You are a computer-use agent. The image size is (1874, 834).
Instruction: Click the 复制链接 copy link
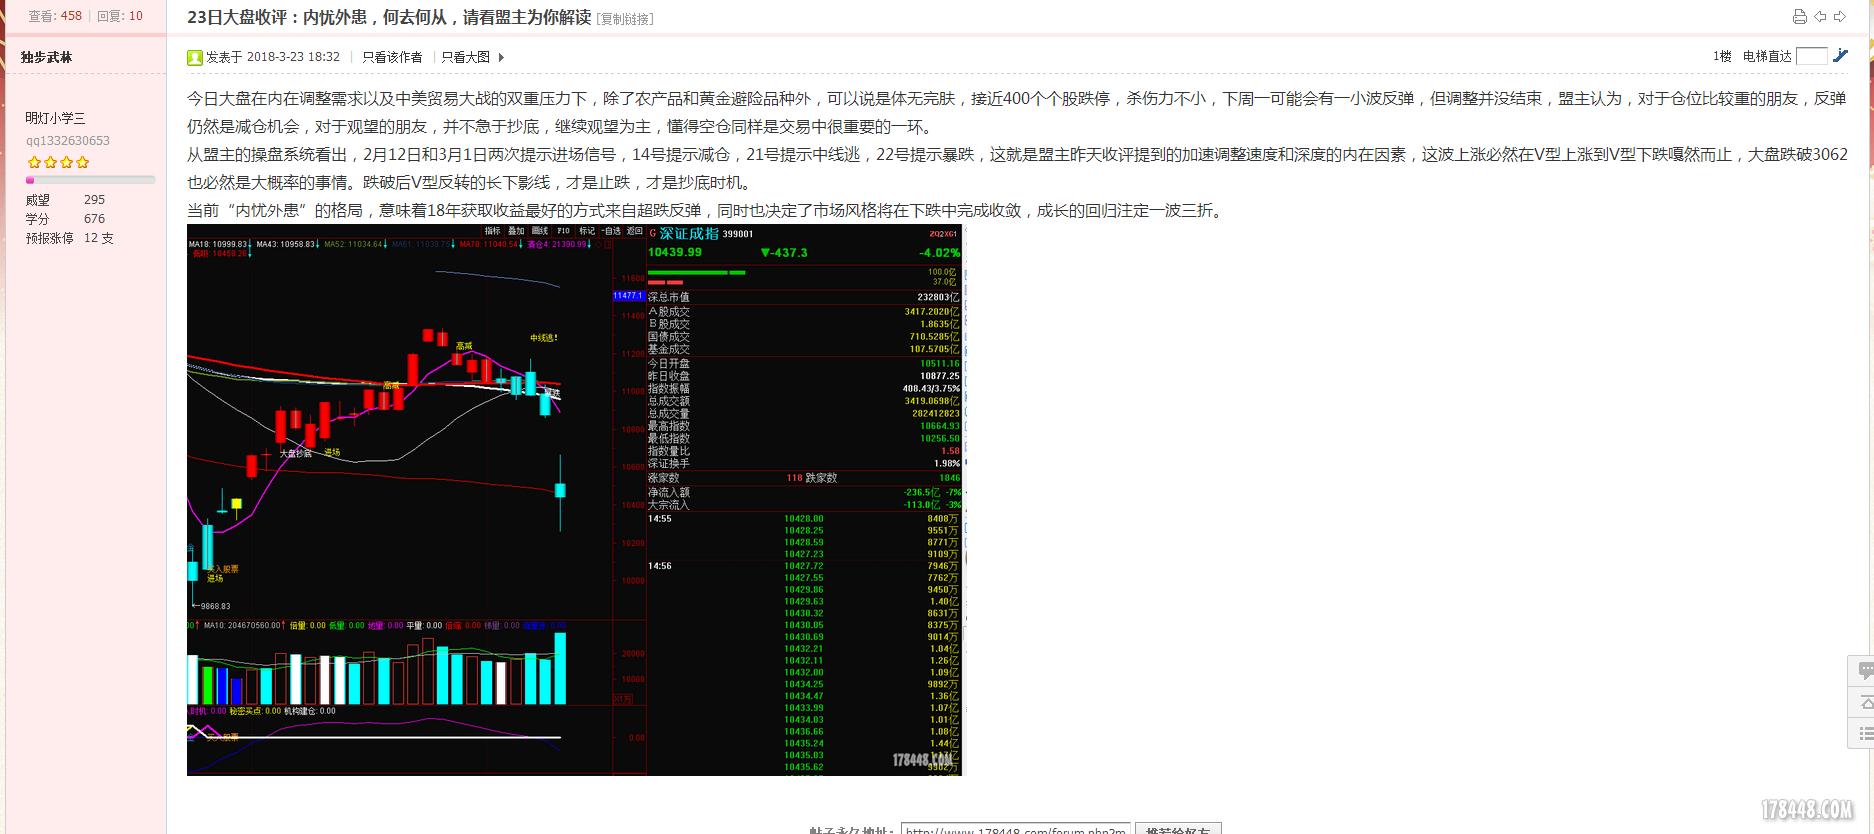click(625, 19)
